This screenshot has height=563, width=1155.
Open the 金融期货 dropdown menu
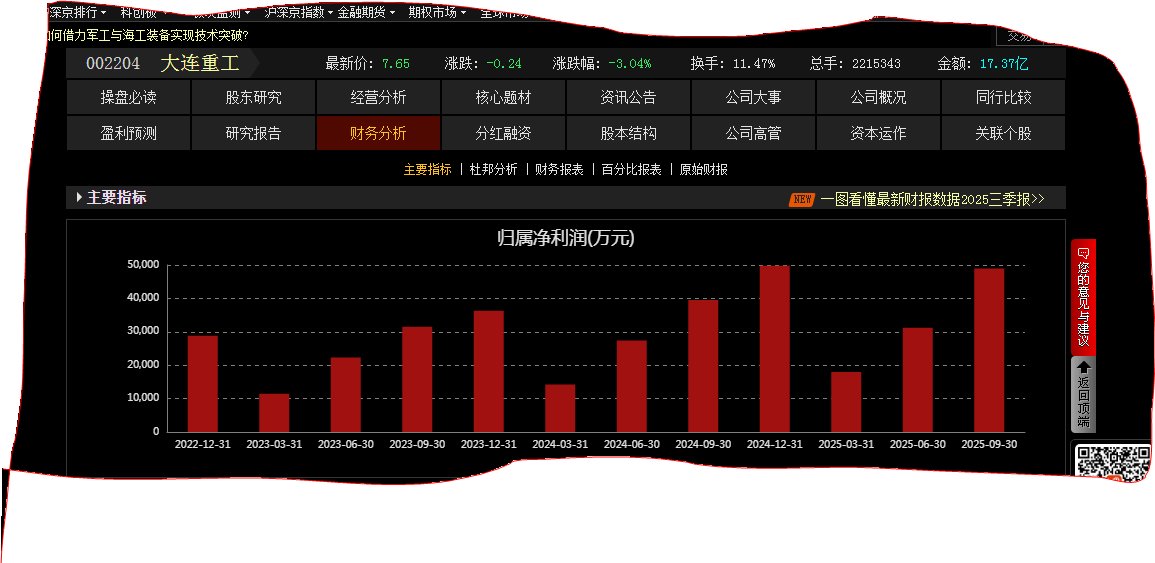(x=367, y=13)
